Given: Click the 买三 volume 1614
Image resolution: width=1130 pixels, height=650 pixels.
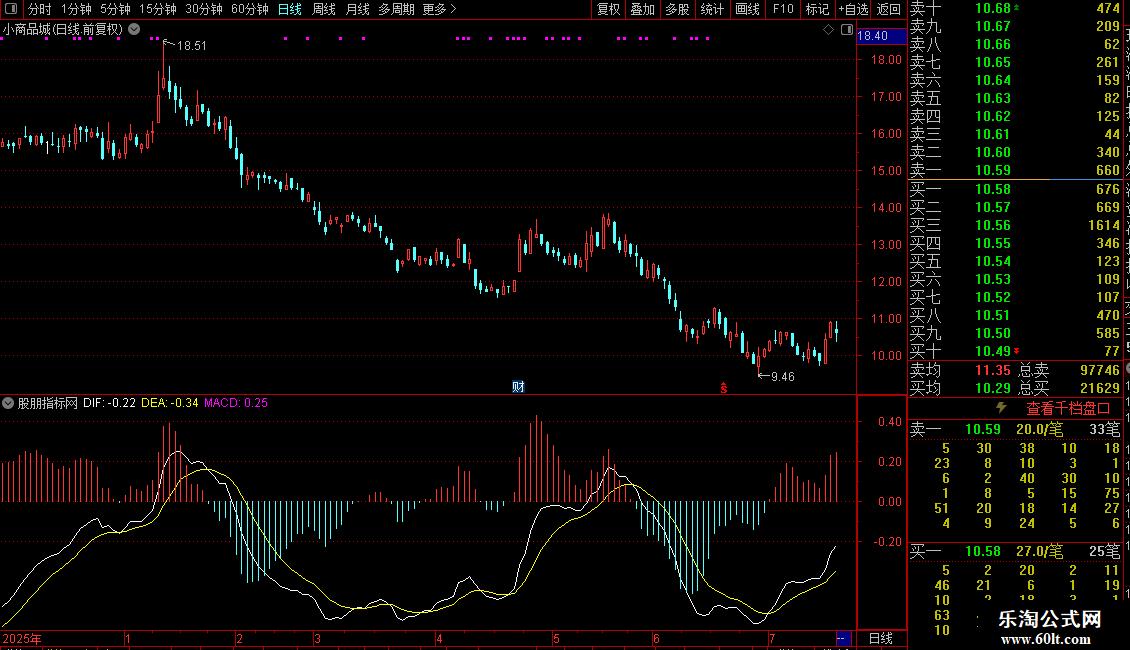Looking at the screenshot, I should click(1103, 225).
